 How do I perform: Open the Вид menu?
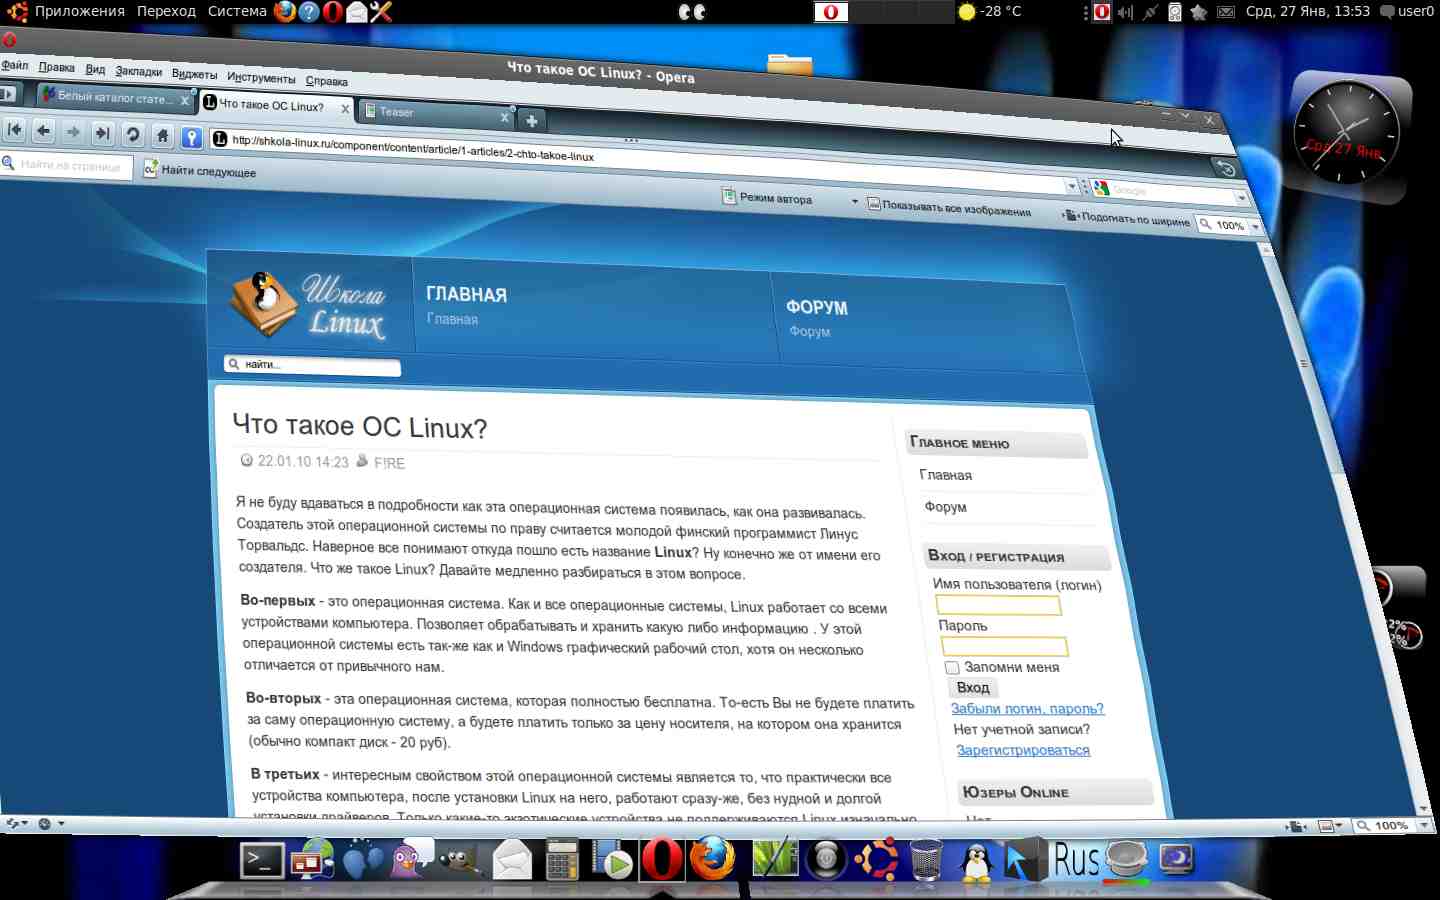click(x=95, y=69)
